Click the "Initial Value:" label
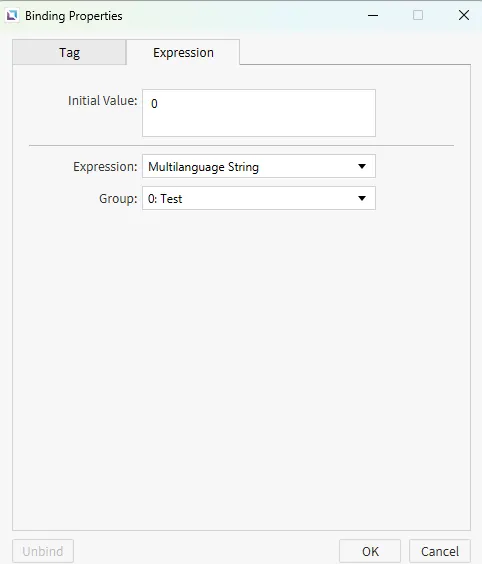 coord(103,100)
